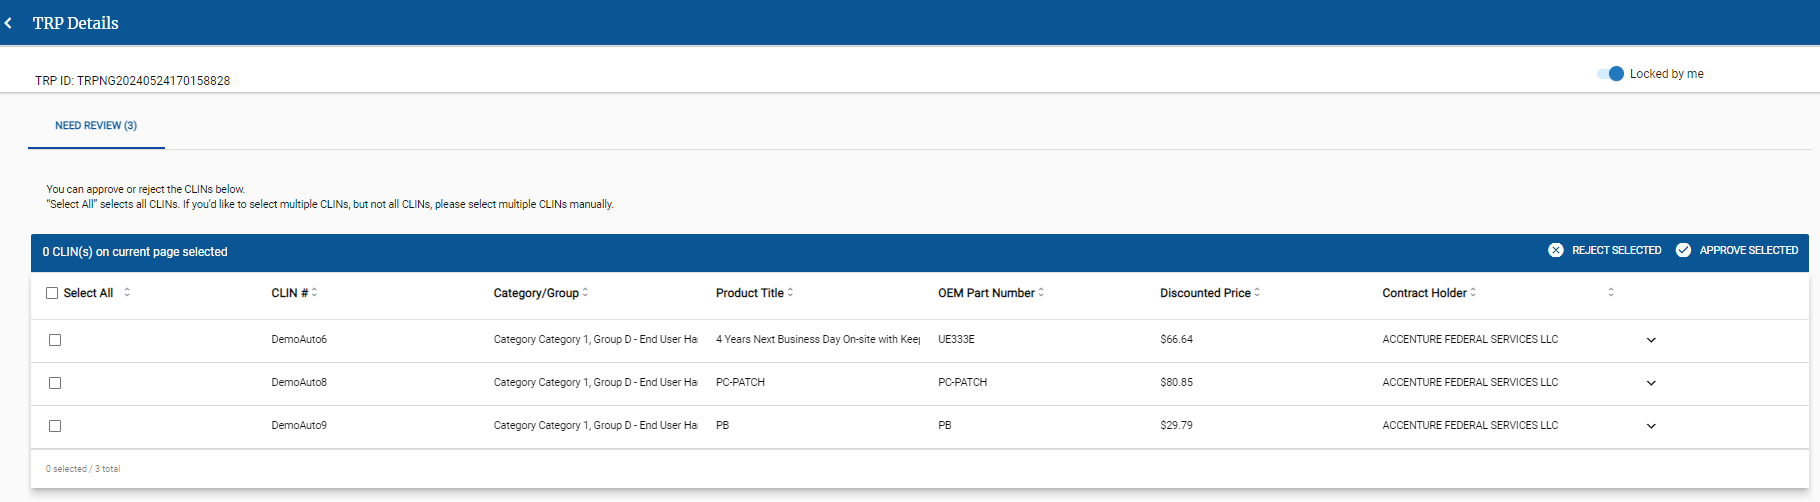Image resolution: width=1820 pixels, height=502 pixels.
Task: Sort by Product Title column arrows
Action: tap(790, 293)
